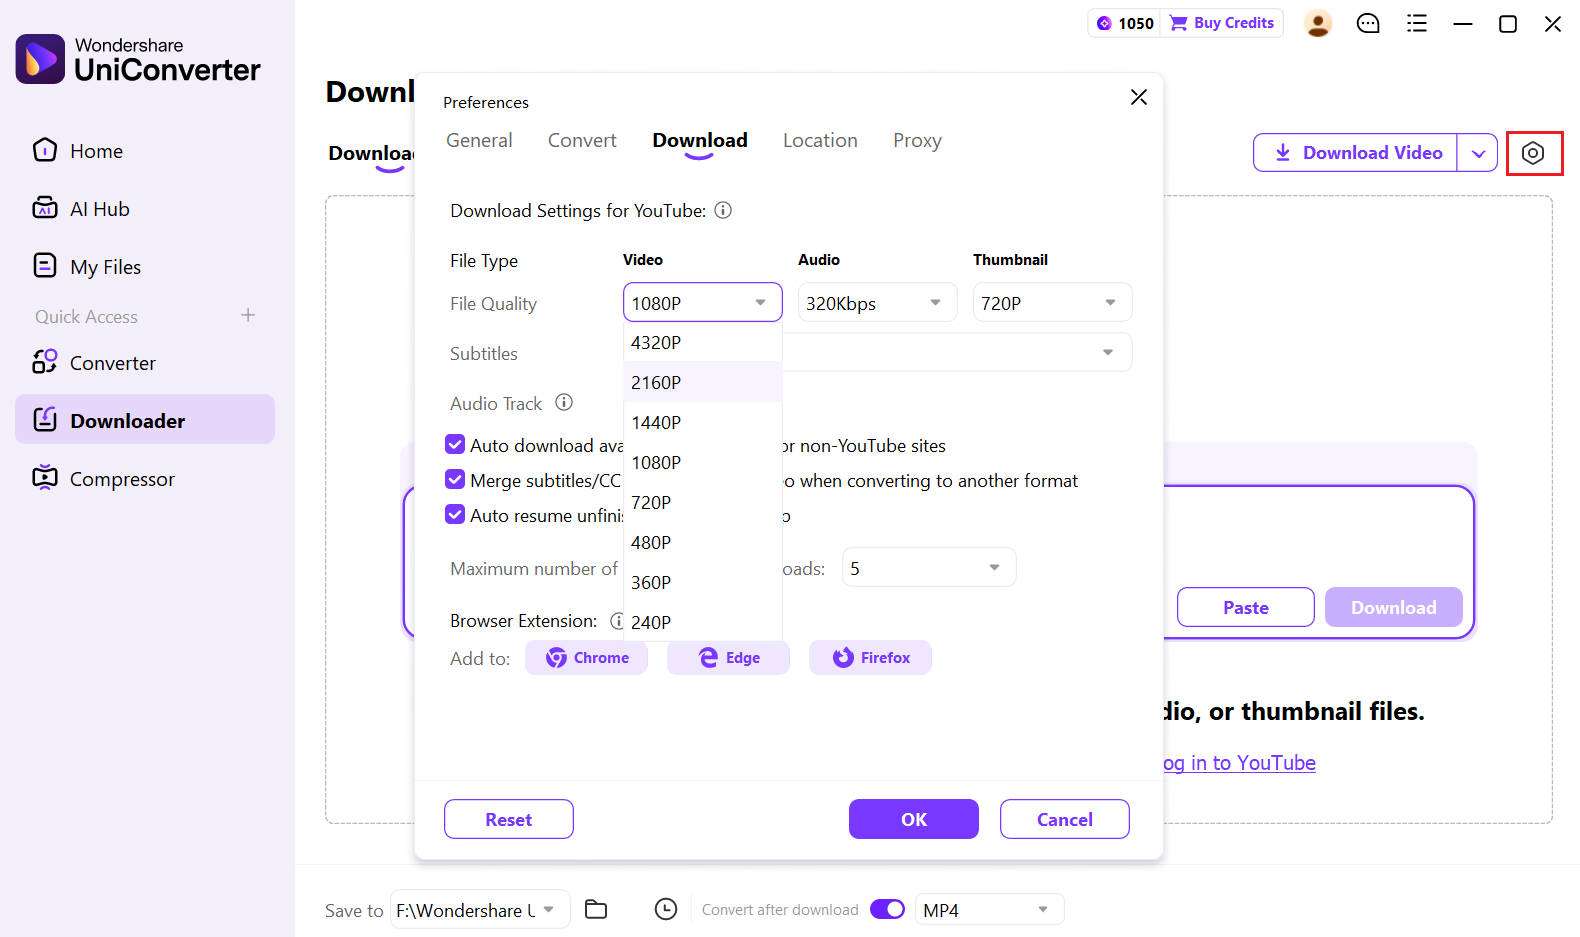
Task: Open the Thumbnail 720P dropdown
Action: coord(1052,302)
